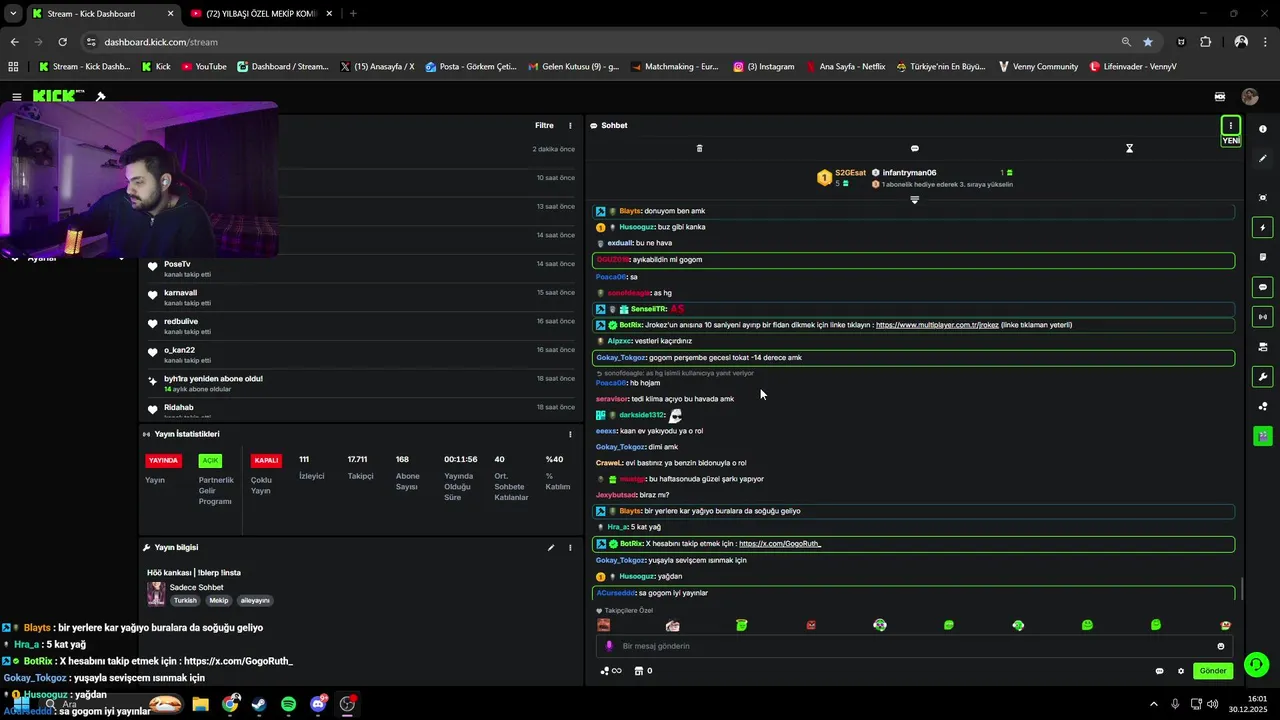Select the purple microphone icon in message box

tap(609, 646)
